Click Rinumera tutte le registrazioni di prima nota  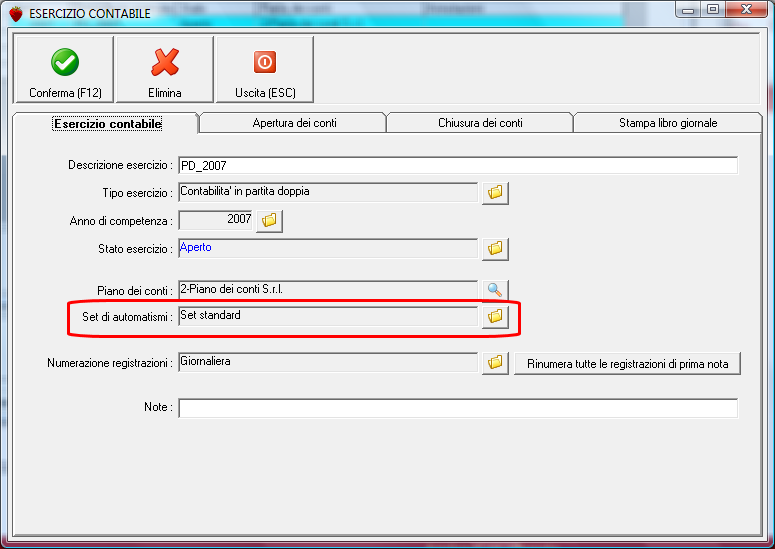pyautogui.click(x=627, y=364)
